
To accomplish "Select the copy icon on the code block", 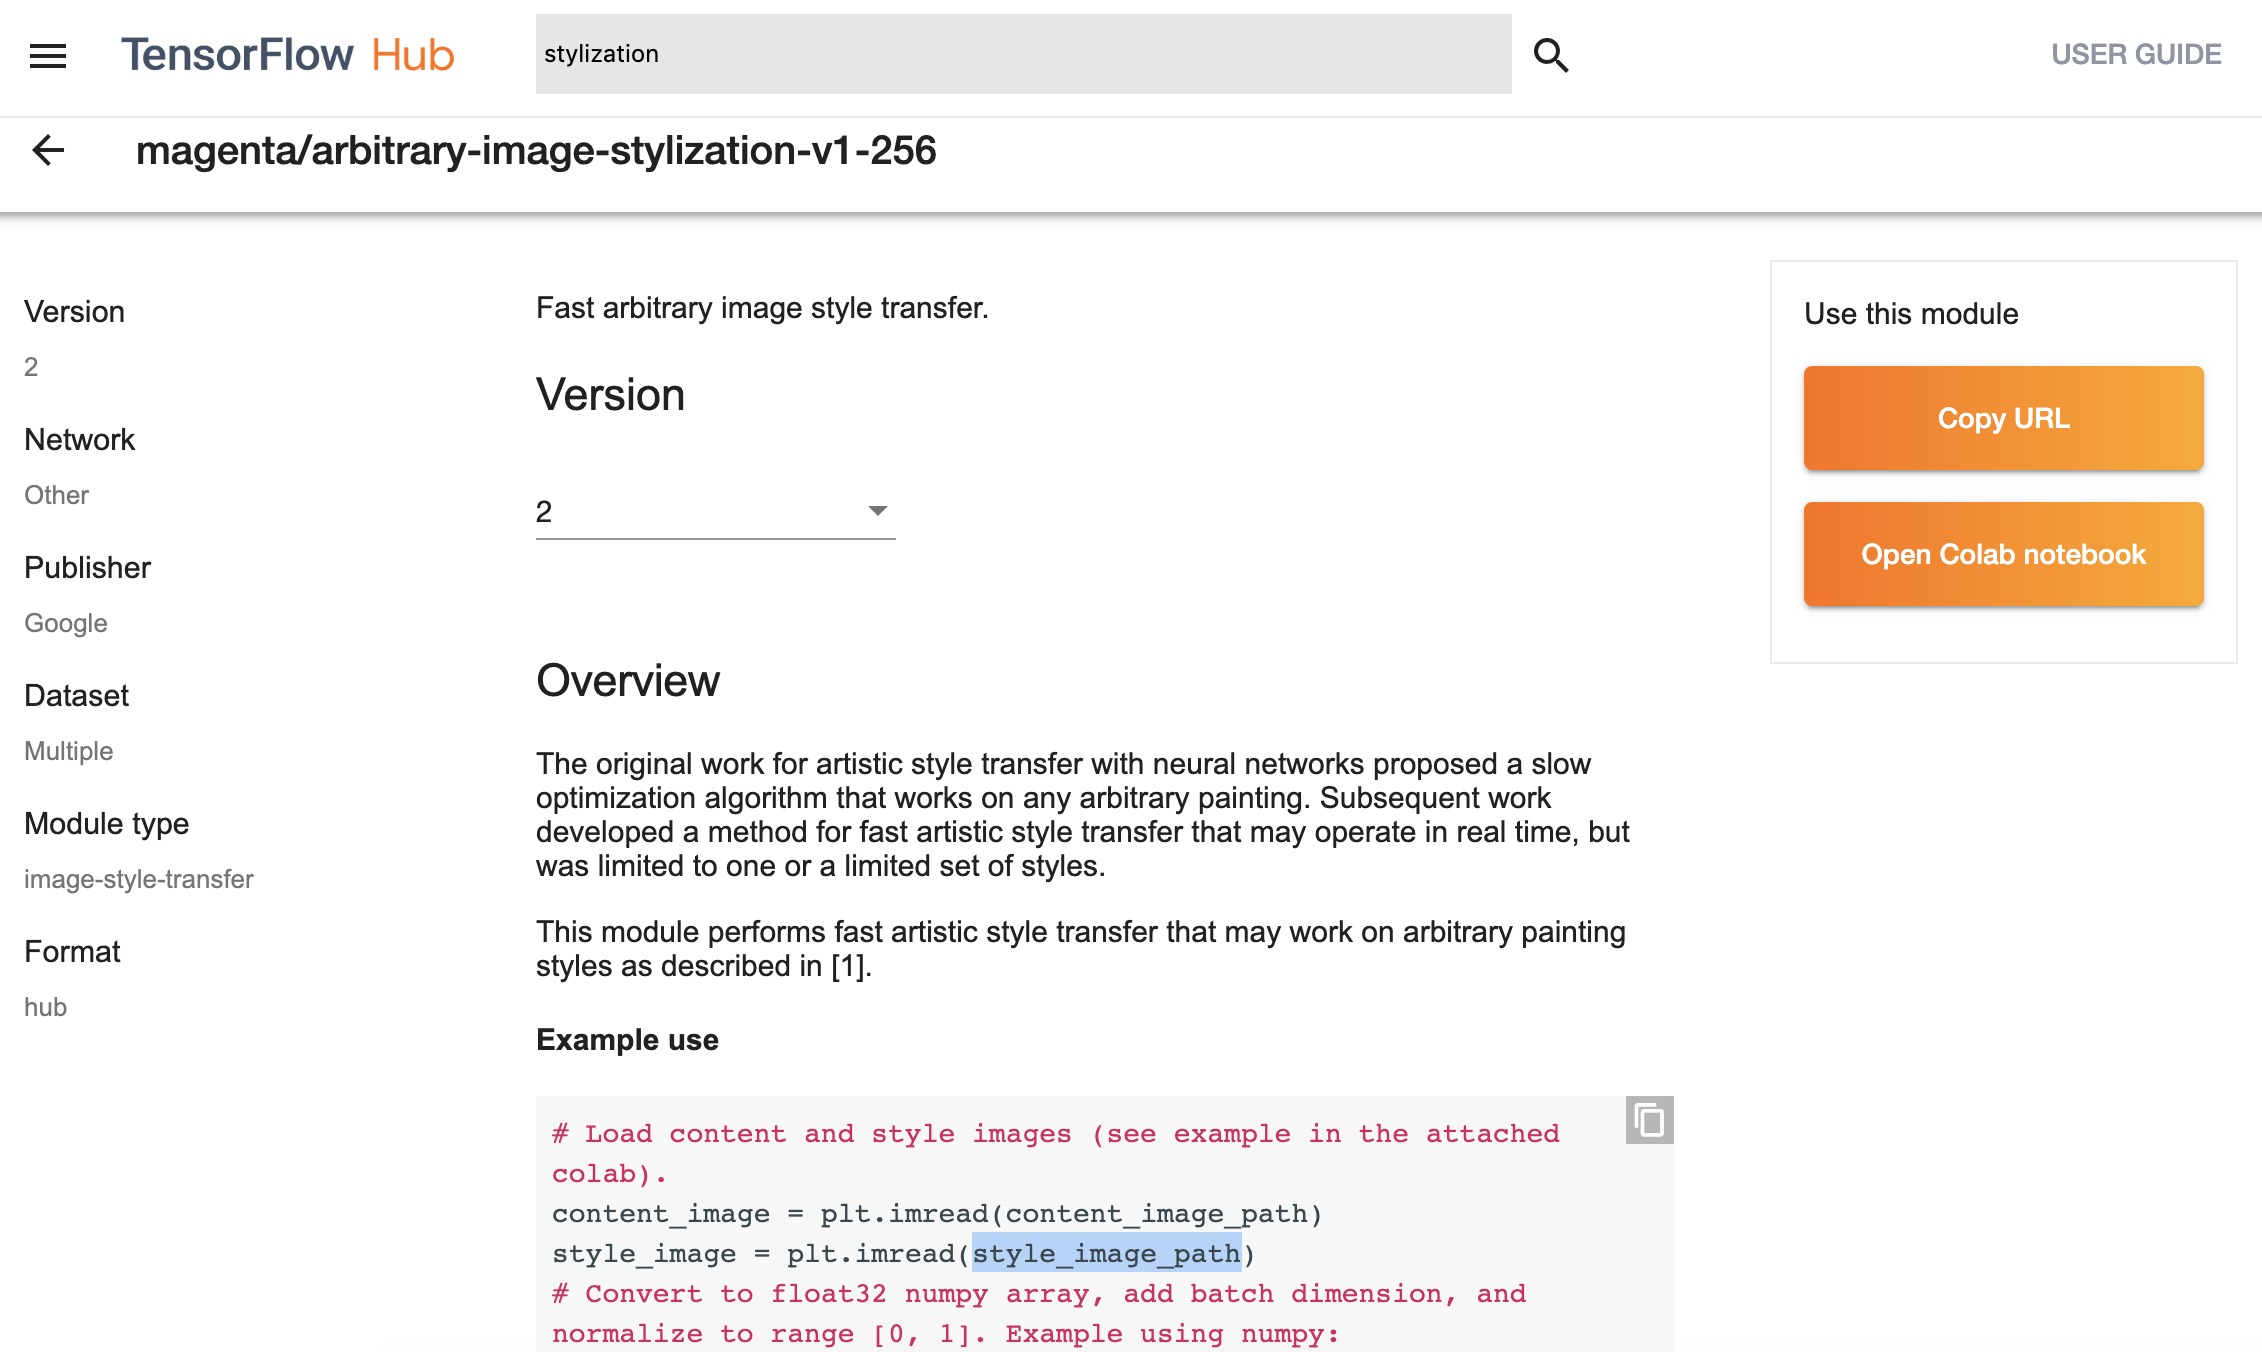I will (1648, 1121).
